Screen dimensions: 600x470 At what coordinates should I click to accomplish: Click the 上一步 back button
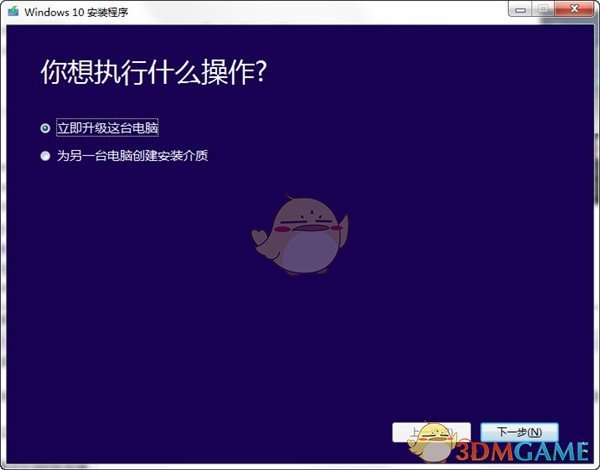[431, 432]
